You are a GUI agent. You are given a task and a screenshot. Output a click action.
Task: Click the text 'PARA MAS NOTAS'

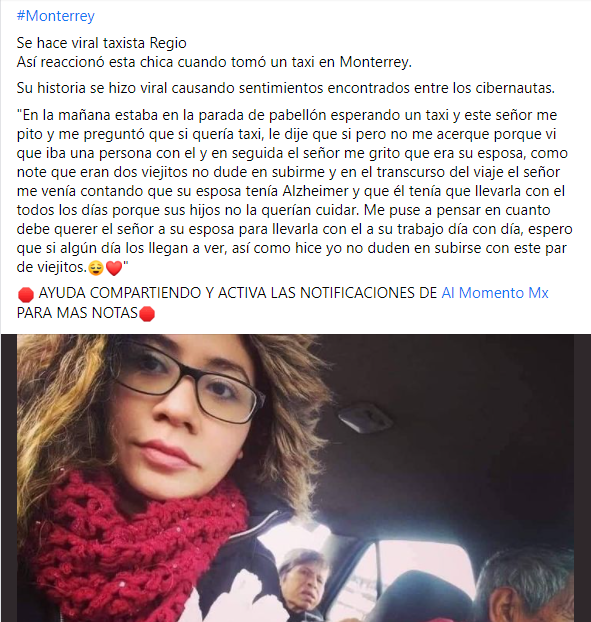pyautogui.click(x=77, y=313)
